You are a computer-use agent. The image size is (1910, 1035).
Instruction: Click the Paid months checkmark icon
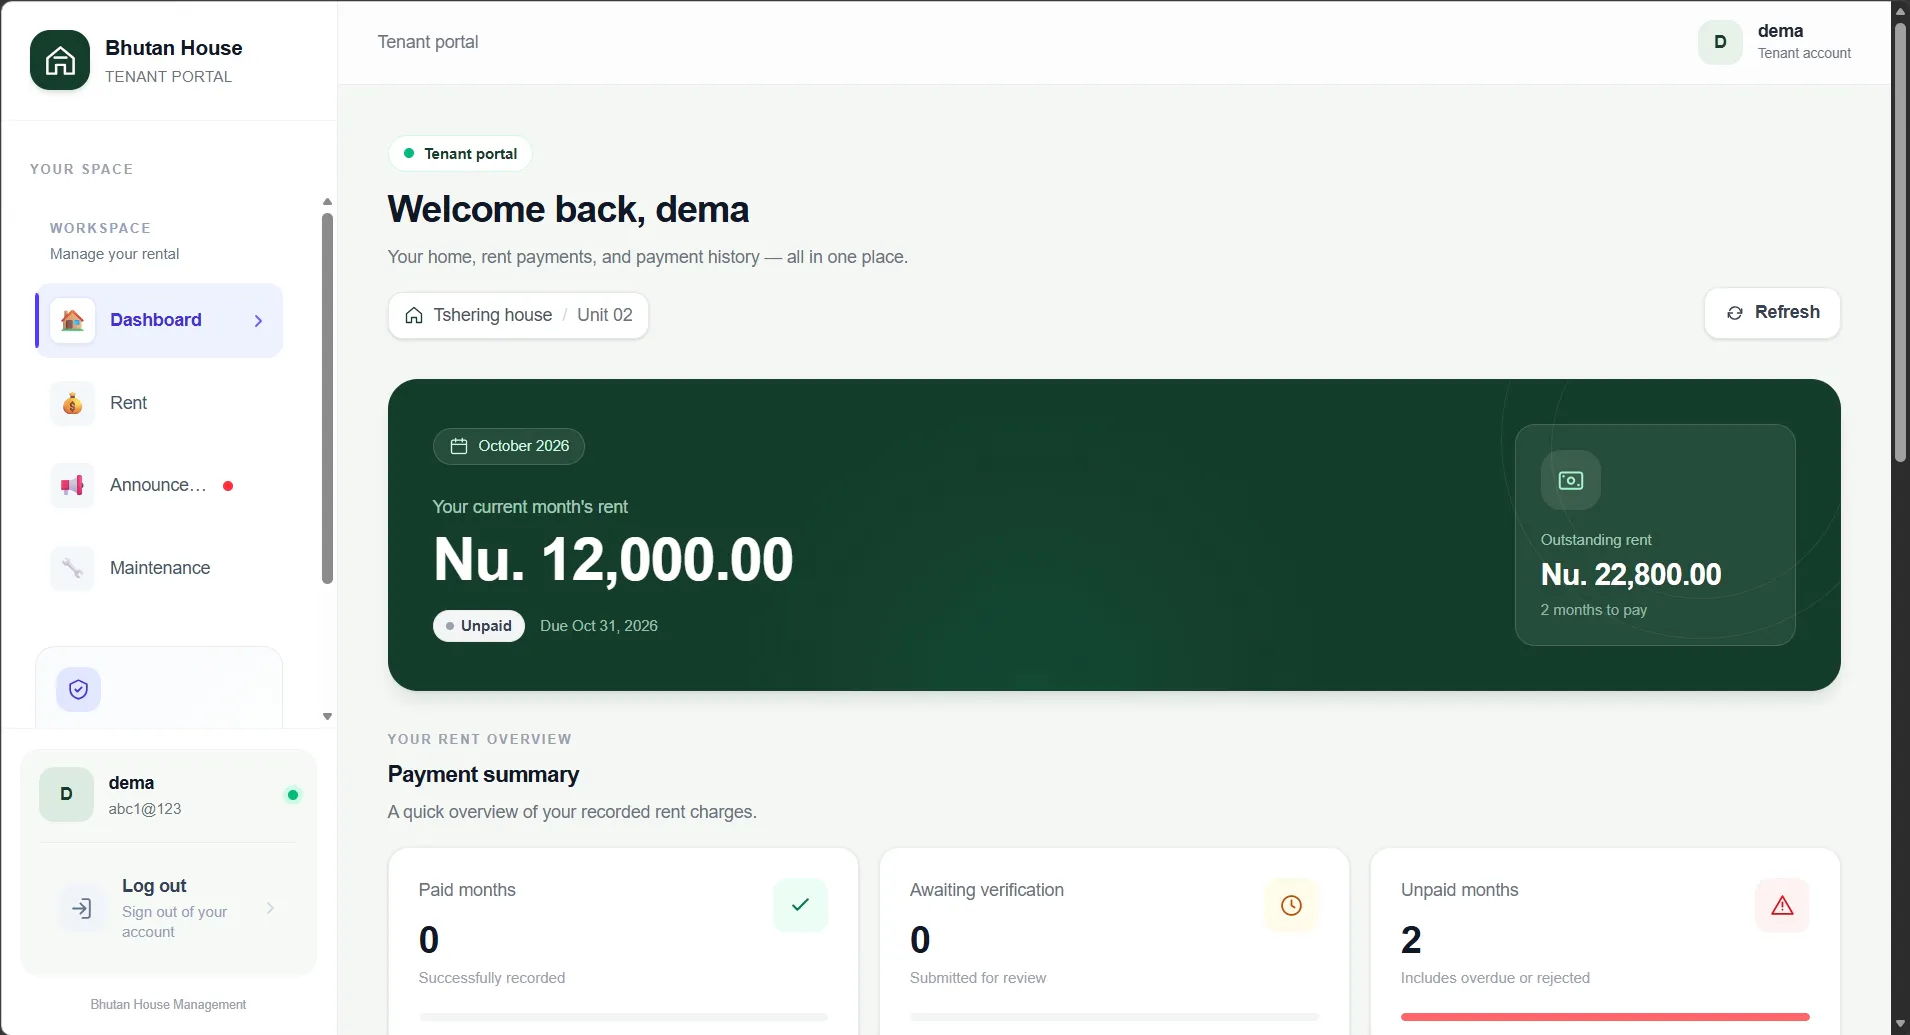(800, 905)
